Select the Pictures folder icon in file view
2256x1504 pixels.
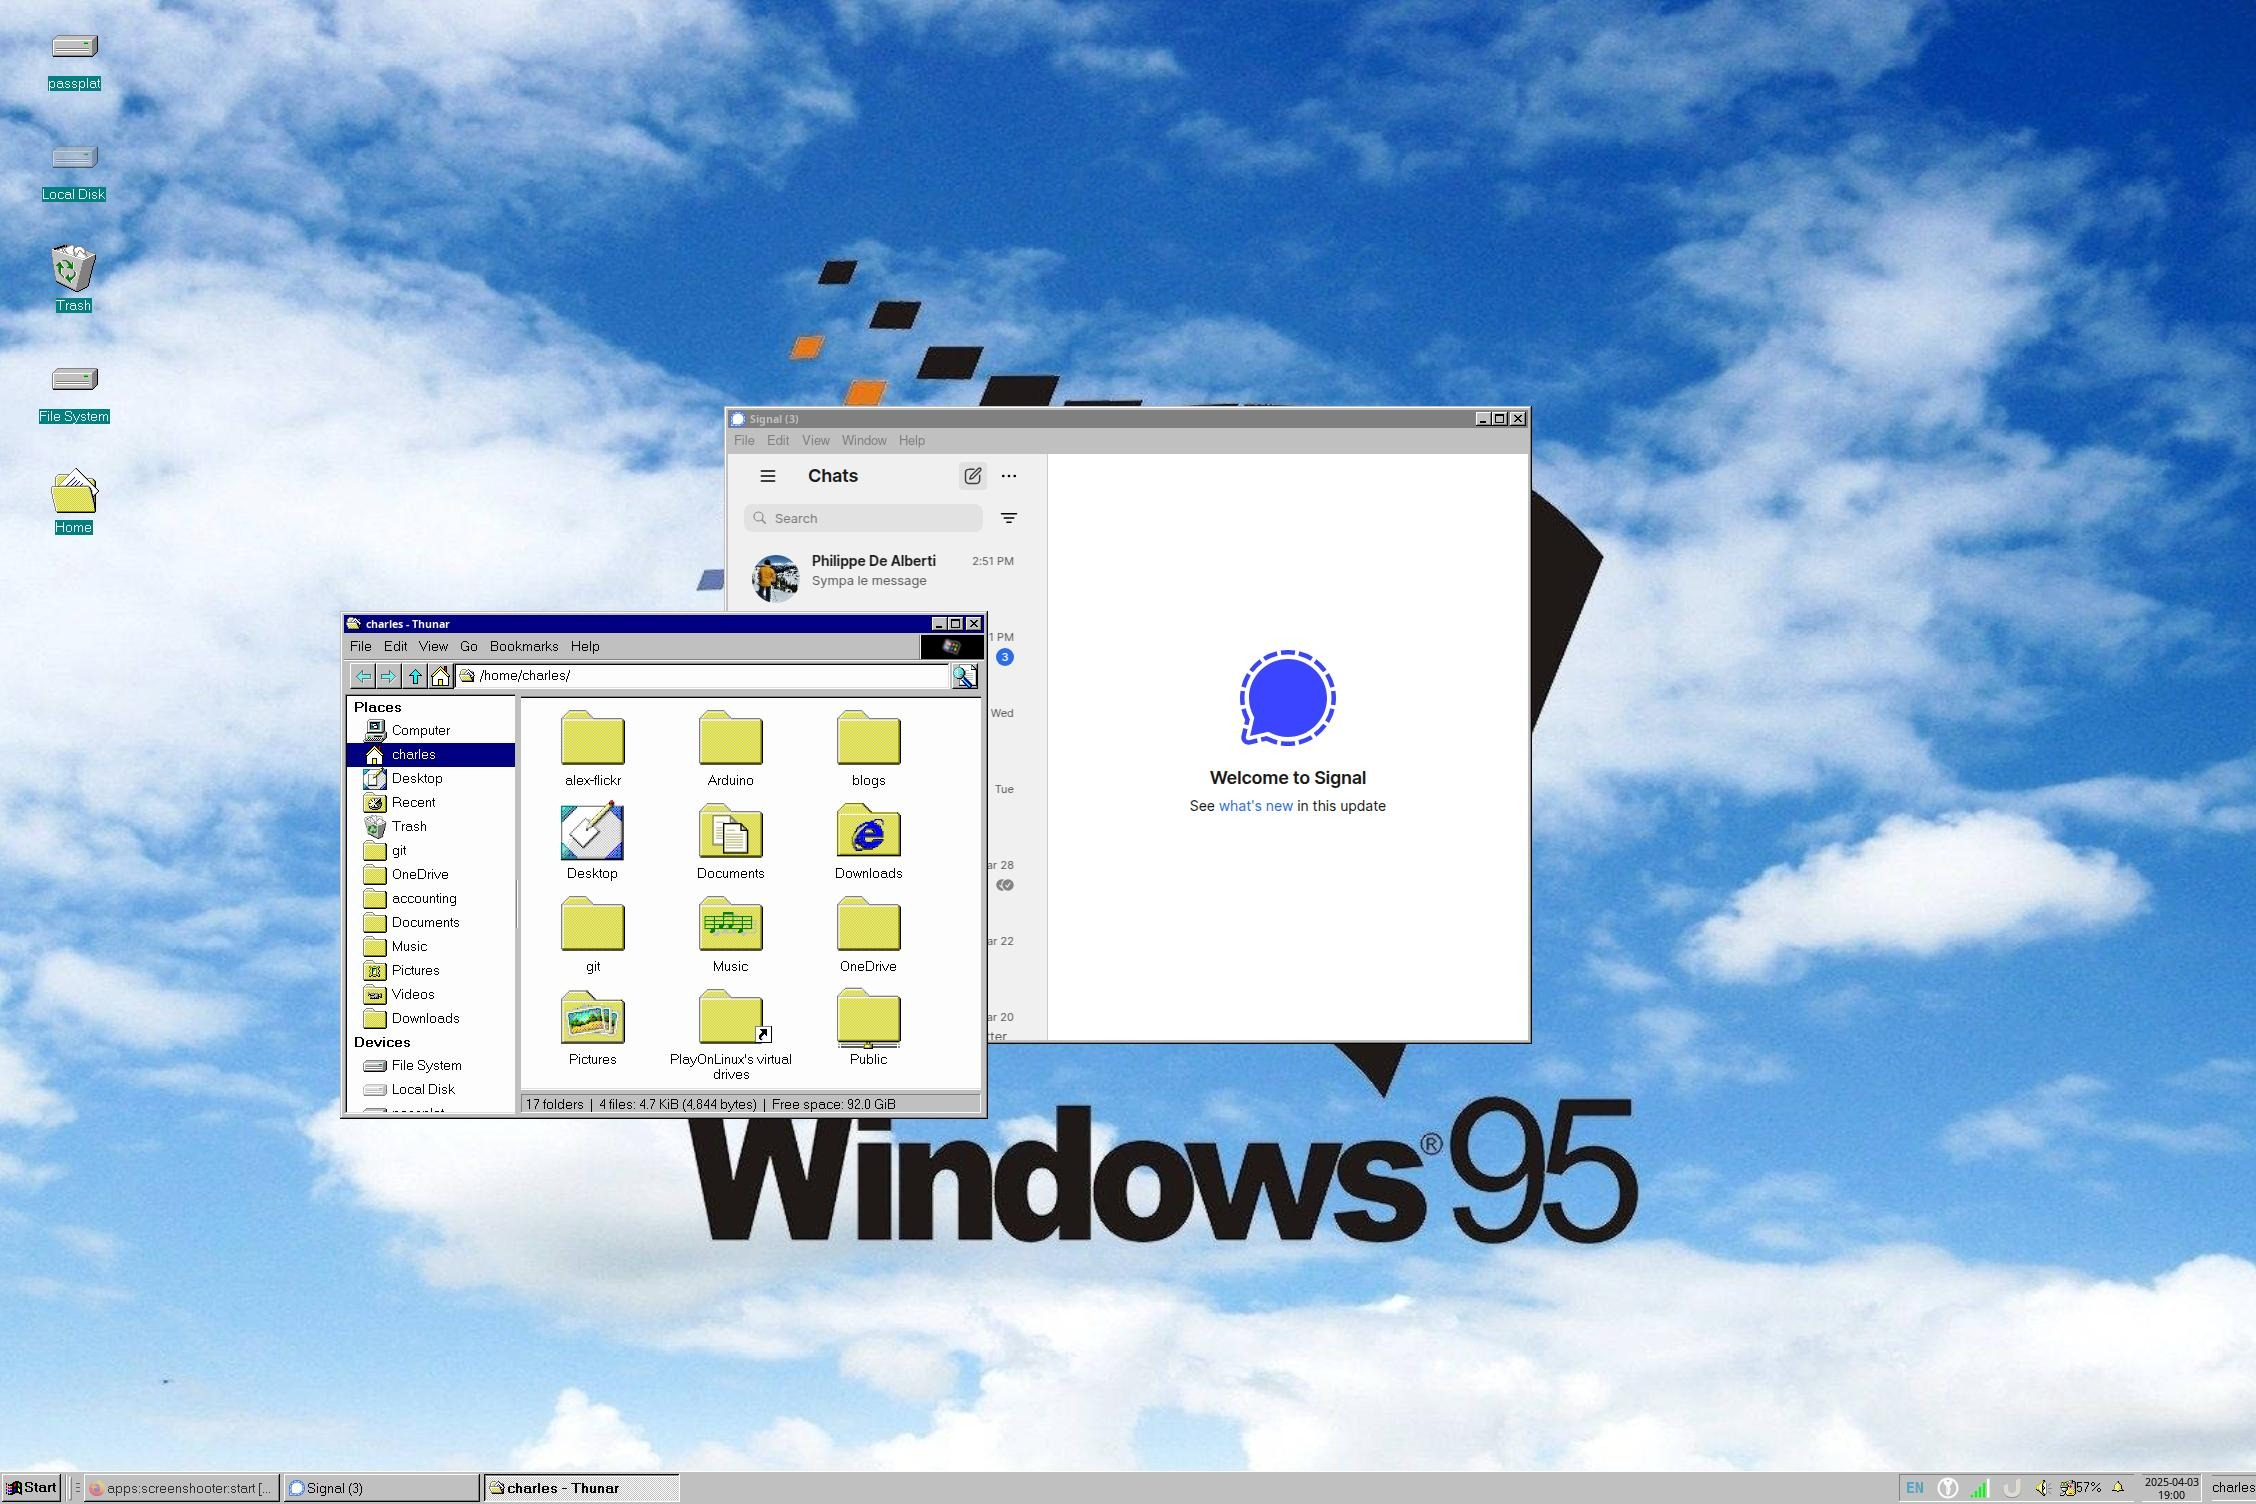coord(593,1027)
